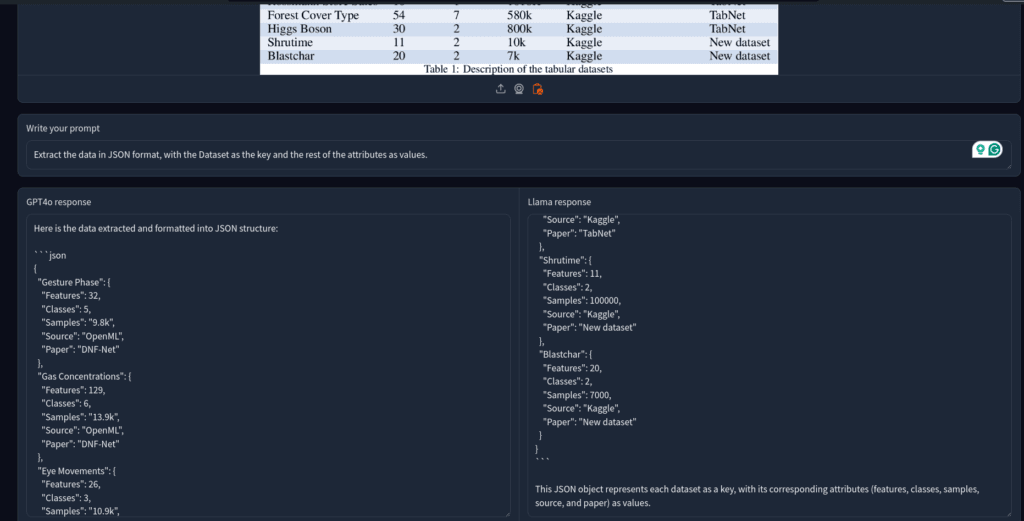Image resolution: width=1024 pixels, height=521 pixels.
Task: Click "Here is the data extracted" sentence
Action: click(155, 229)
